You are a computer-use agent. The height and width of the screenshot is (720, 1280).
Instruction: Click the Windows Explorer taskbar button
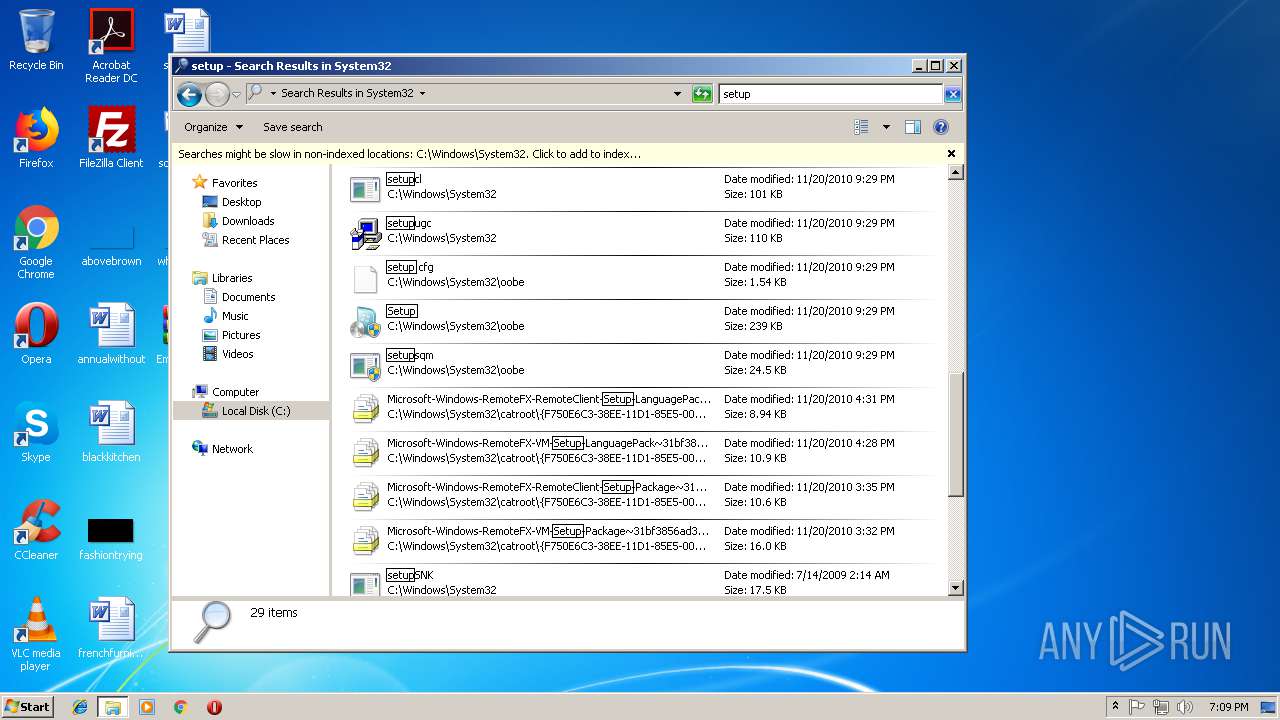point(112,707)
